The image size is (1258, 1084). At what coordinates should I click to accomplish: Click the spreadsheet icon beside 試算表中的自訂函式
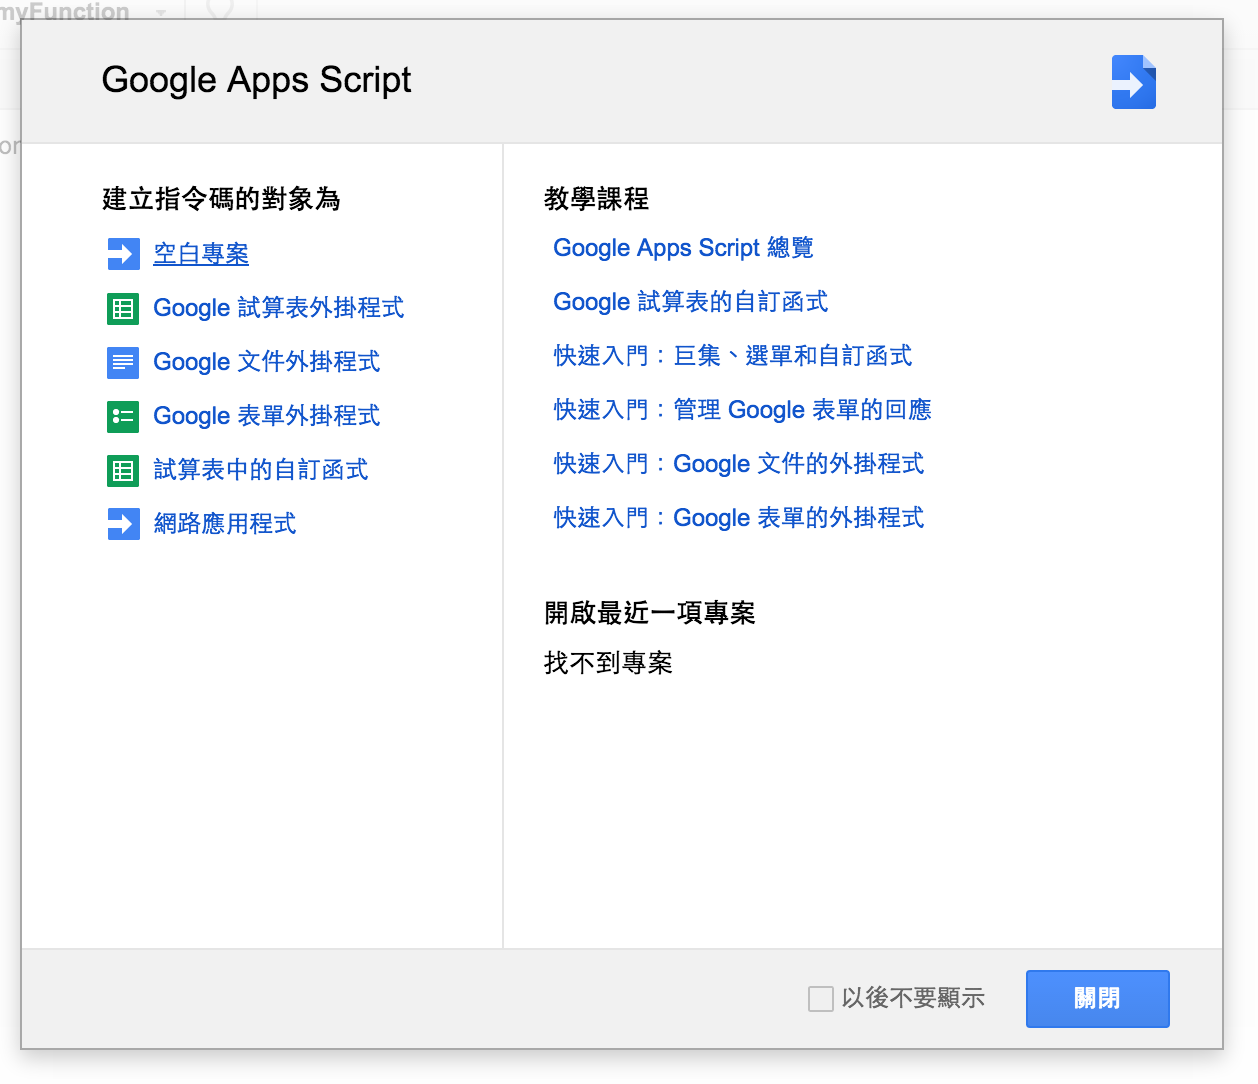[123, 470]
